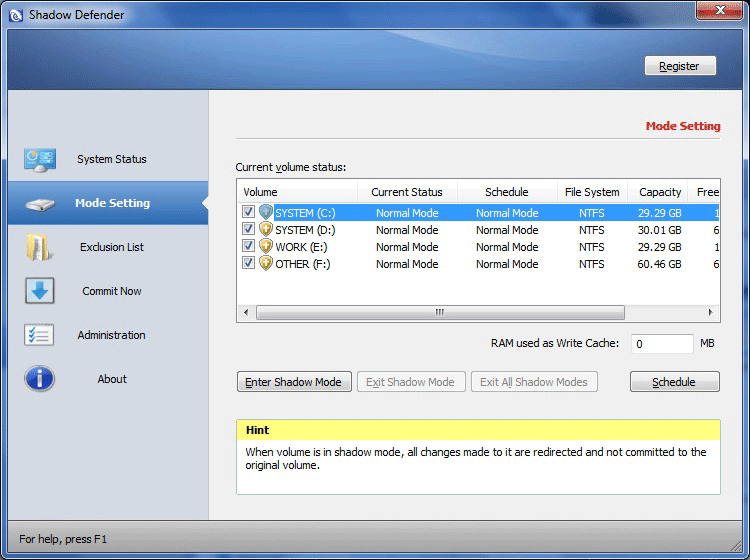Screen dimensions: 750x560
Task: Click Exit All Shadow Modes button
Action: 534,382
